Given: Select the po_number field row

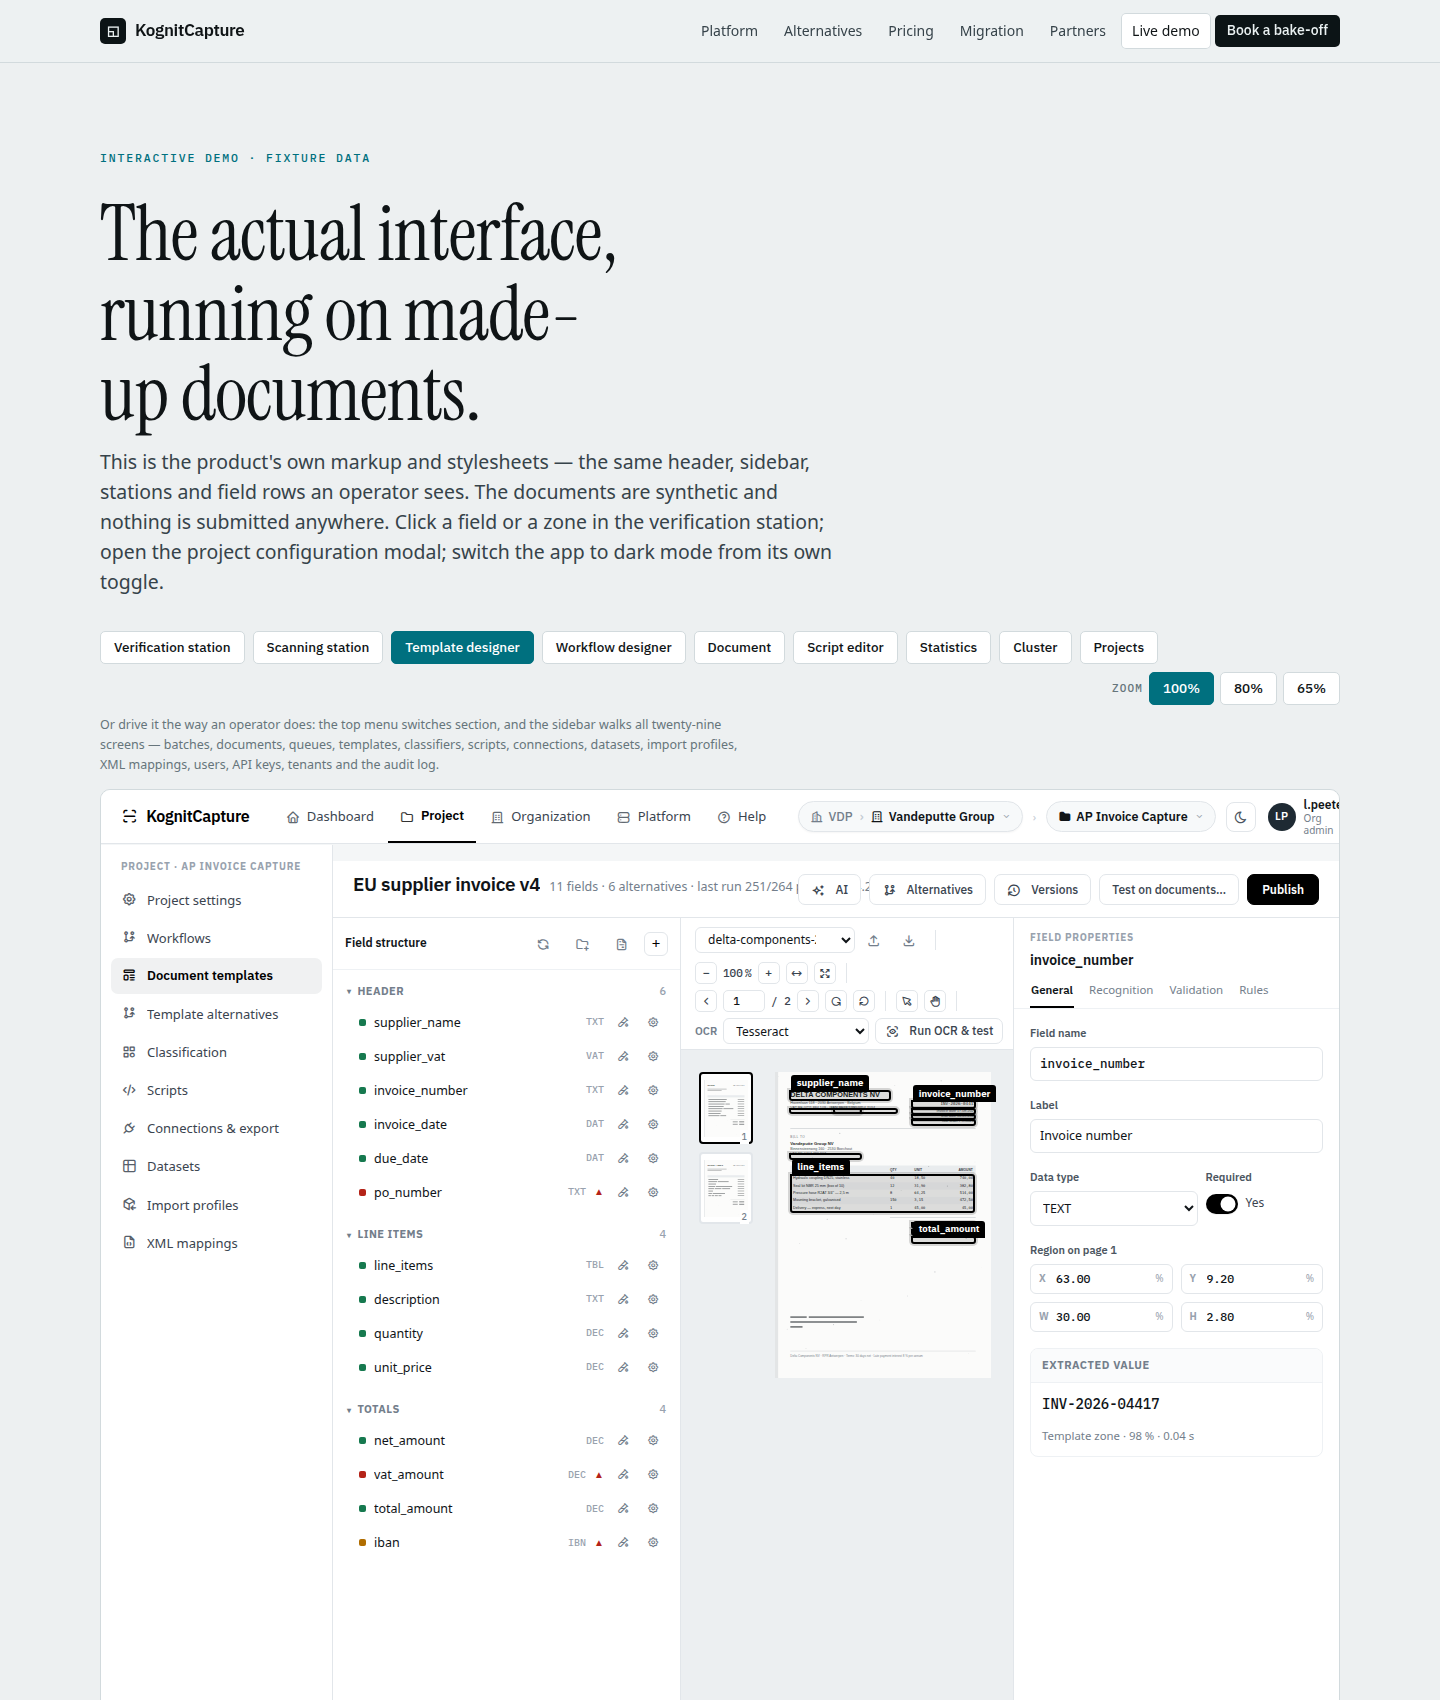Looking at the screenshot, I should click(x=506, y=1192).
